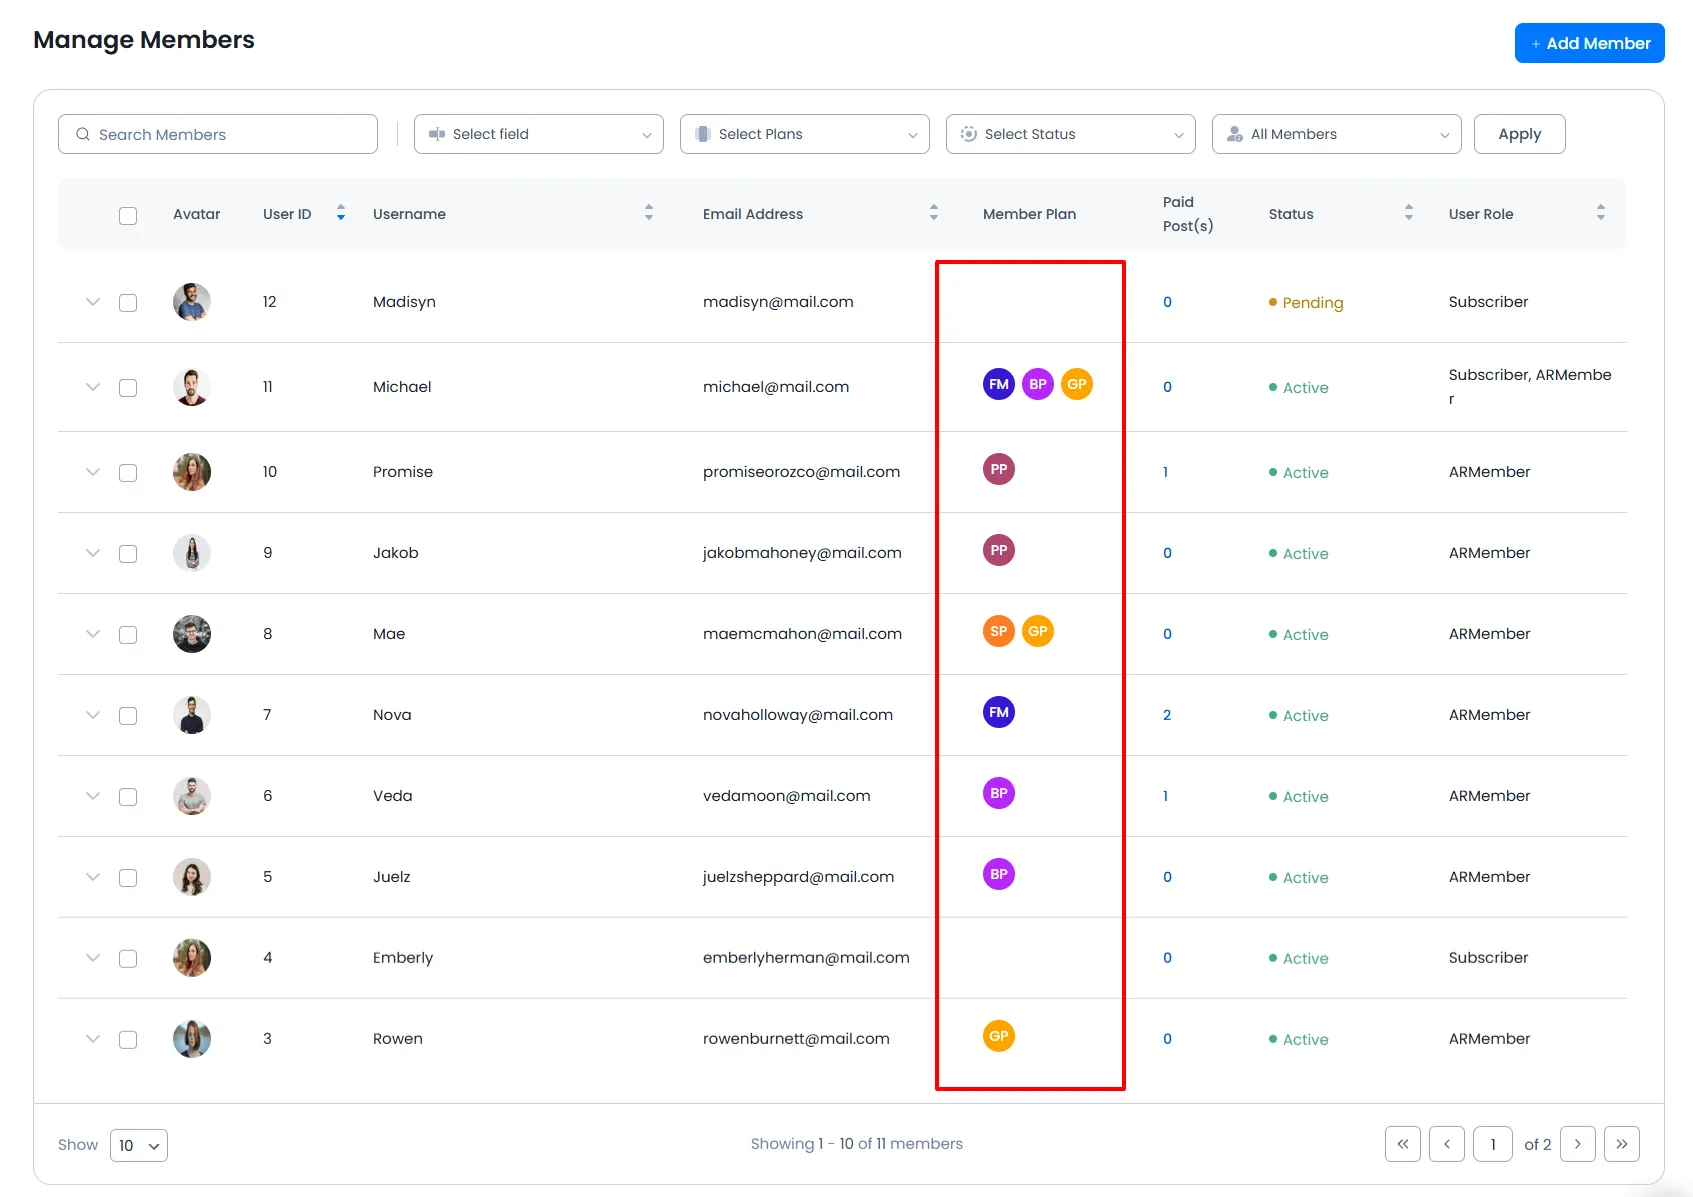
Task: Tick the checkbox for Madisyn's row
Action: (x=128, y=303)
